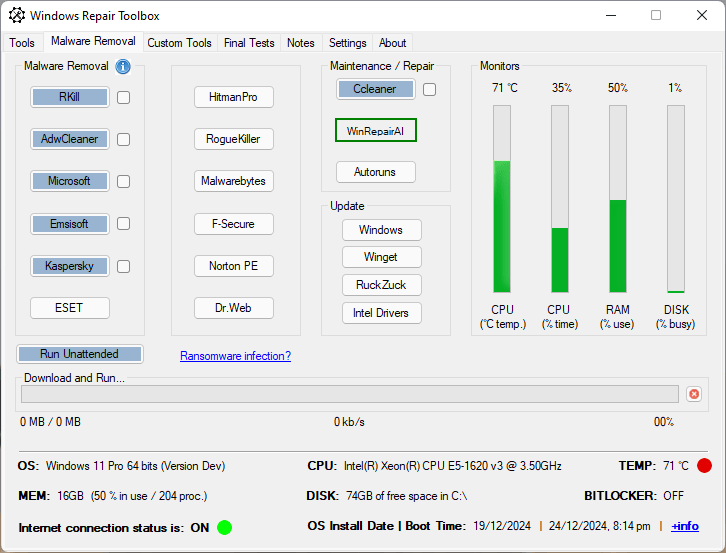Click the Windows Repair Toolbox app icon
The width and height of the screenshot is (726, 553).
tap(17, 15)
